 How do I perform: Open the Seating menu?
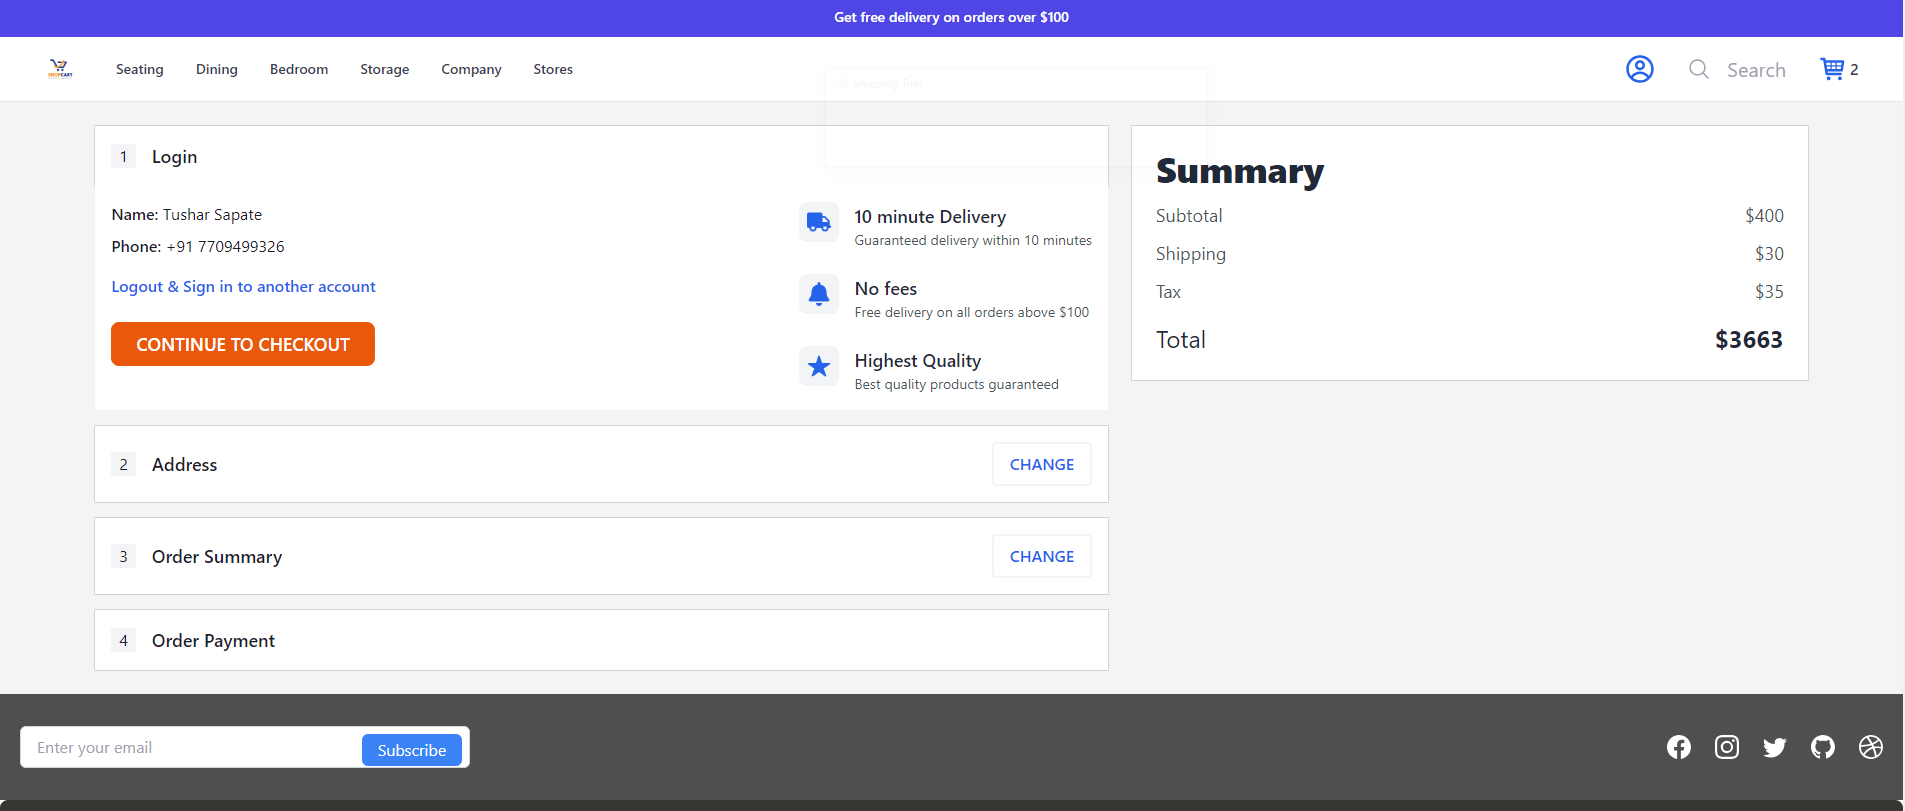[140, 69]
